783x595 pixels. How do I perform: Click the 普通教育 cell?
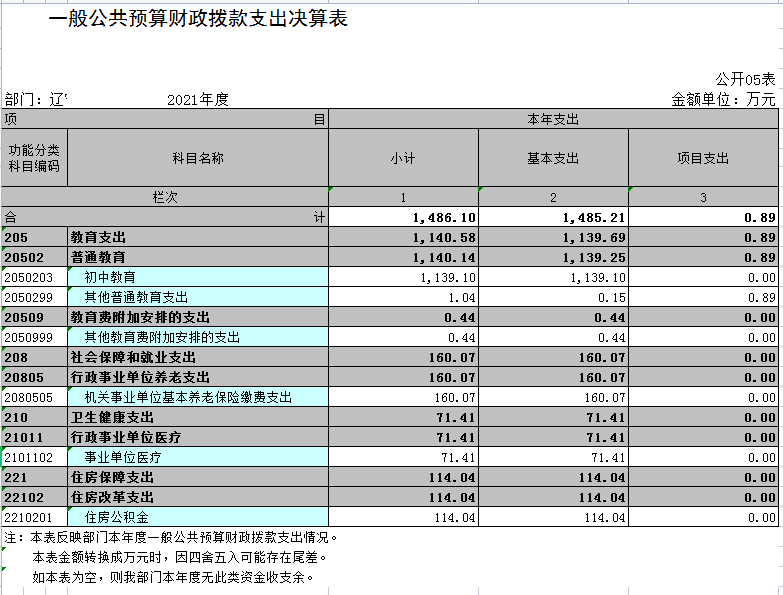pyautogui.click(x=198, y=257)
